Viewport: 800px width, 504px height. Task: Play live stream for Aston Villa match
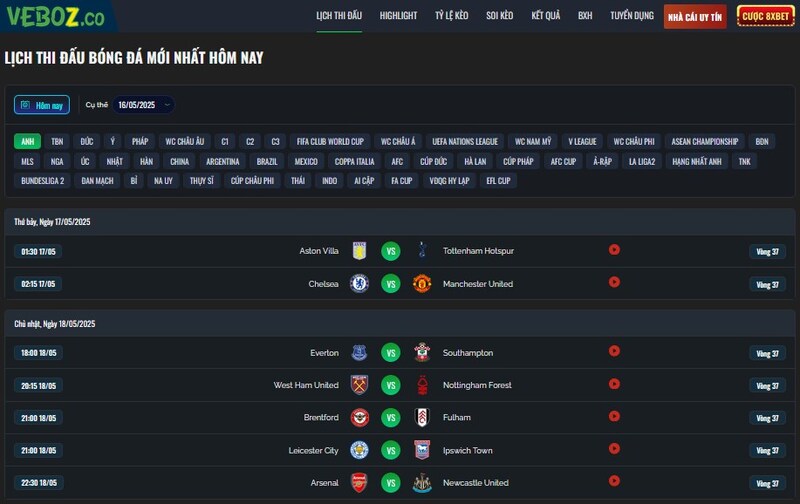click(614, 249)
